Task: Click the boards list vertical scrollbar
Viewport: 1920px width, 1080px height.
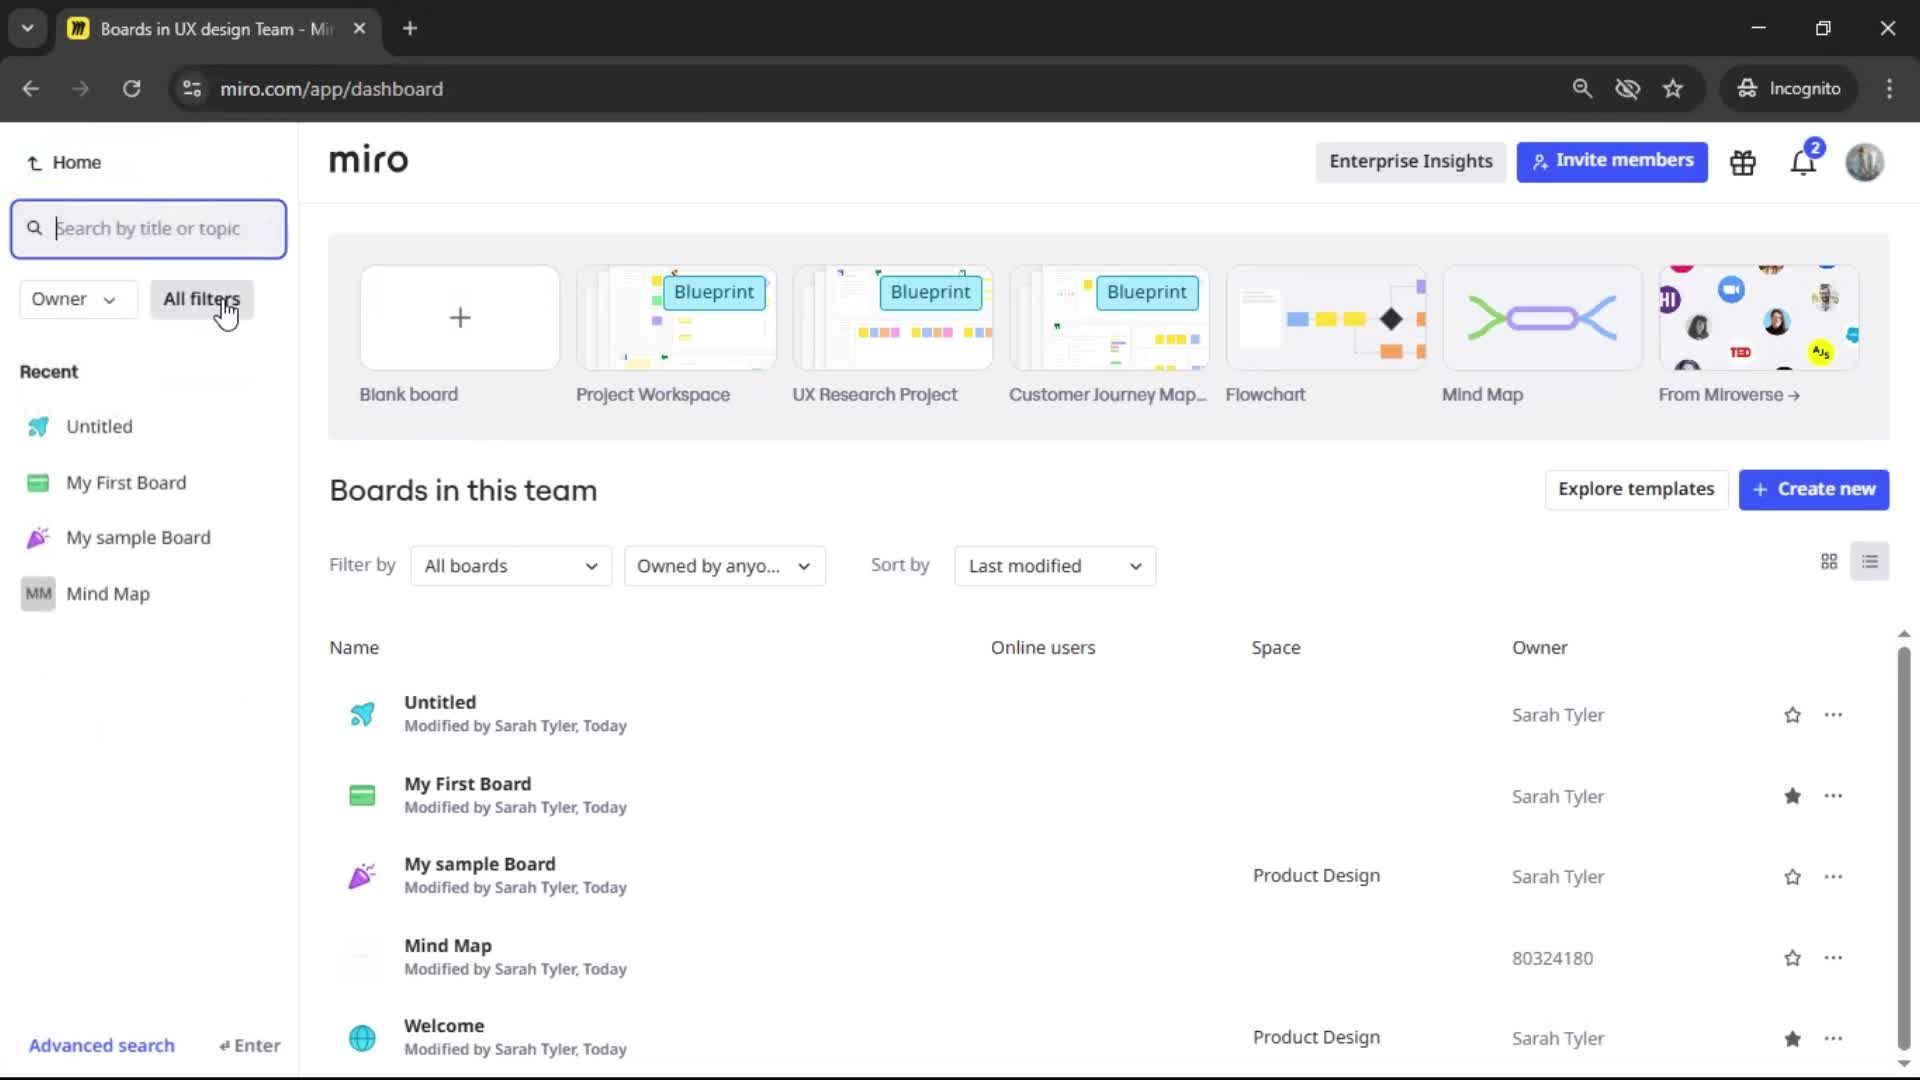Action: (x=1903, y=850)
